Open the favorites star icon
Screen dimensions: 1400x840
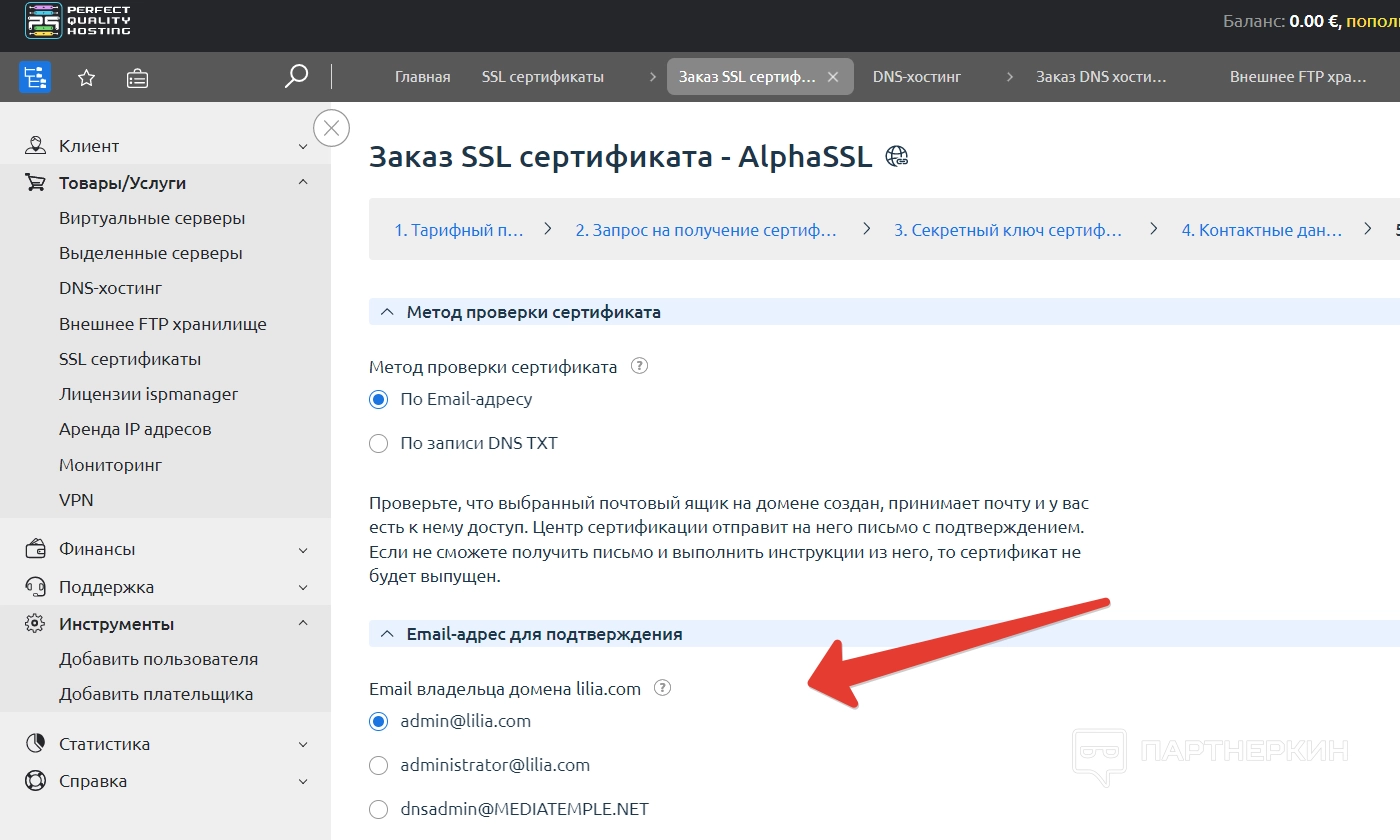coord(87,77)
